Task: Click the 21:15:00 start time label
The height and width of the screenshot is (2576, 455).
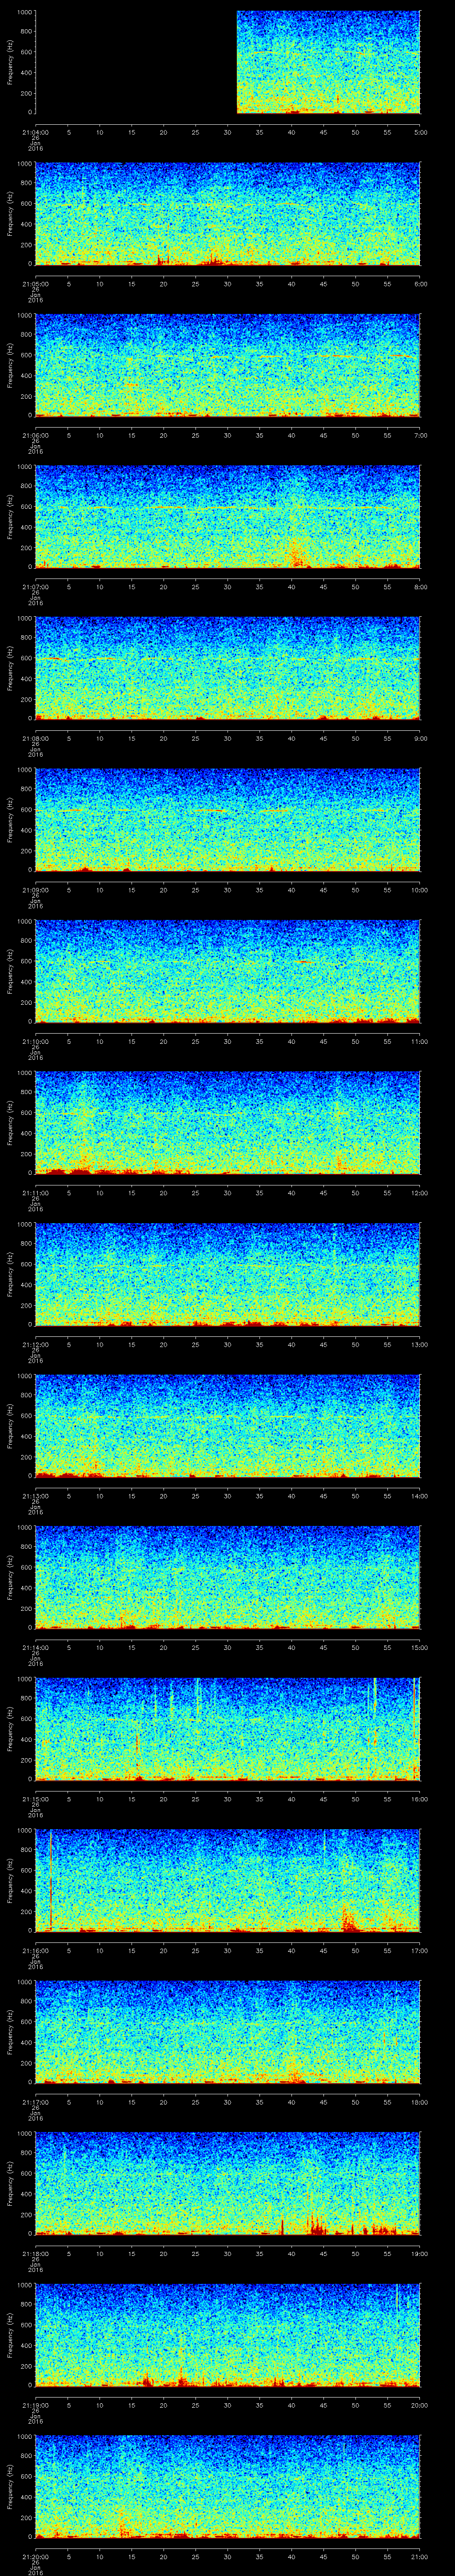Action: 35,1798
